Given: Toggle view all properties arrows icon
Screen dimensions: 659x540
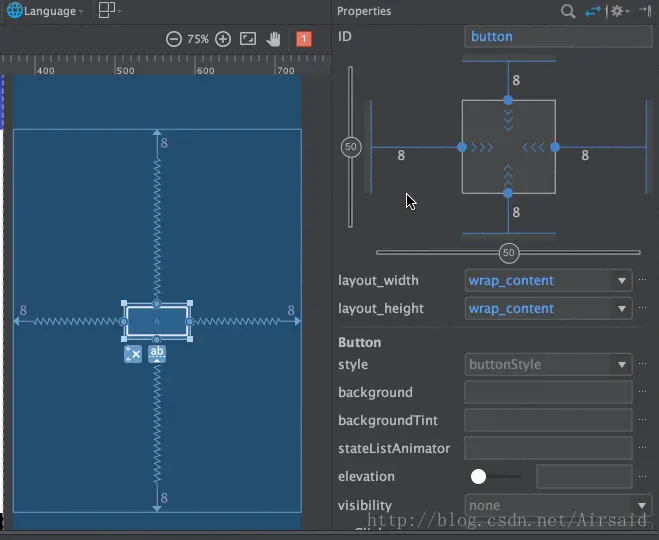Looking at the screenshot, I should pos(593,11).
